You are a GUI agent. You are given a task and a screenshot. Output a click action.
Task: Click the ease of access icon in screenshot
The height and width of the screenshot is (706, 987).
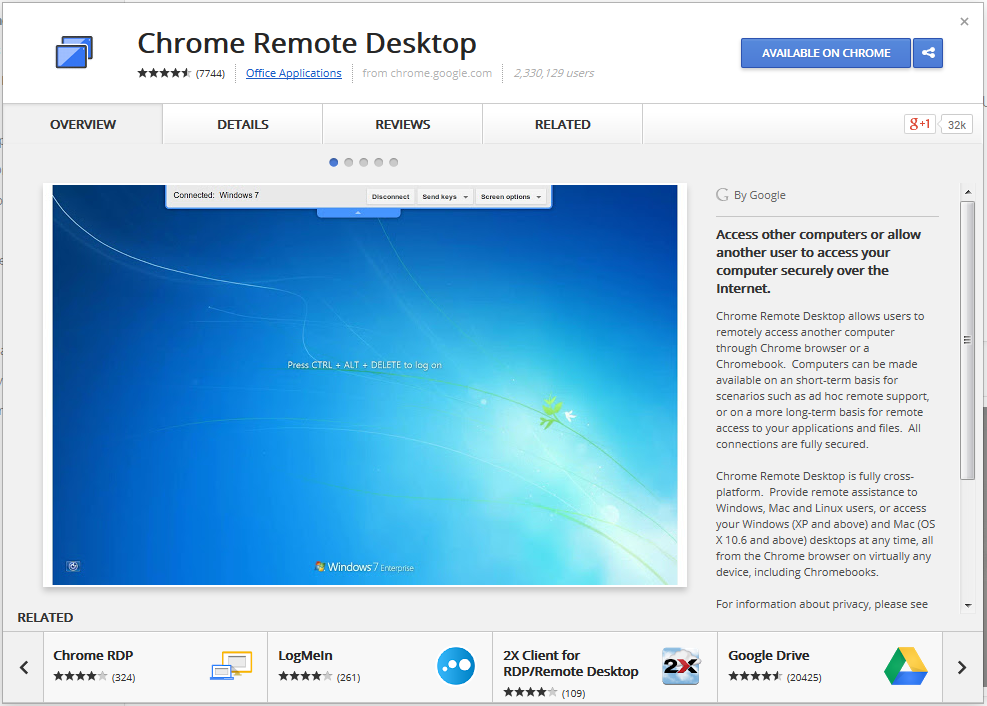tap(73, 566)
